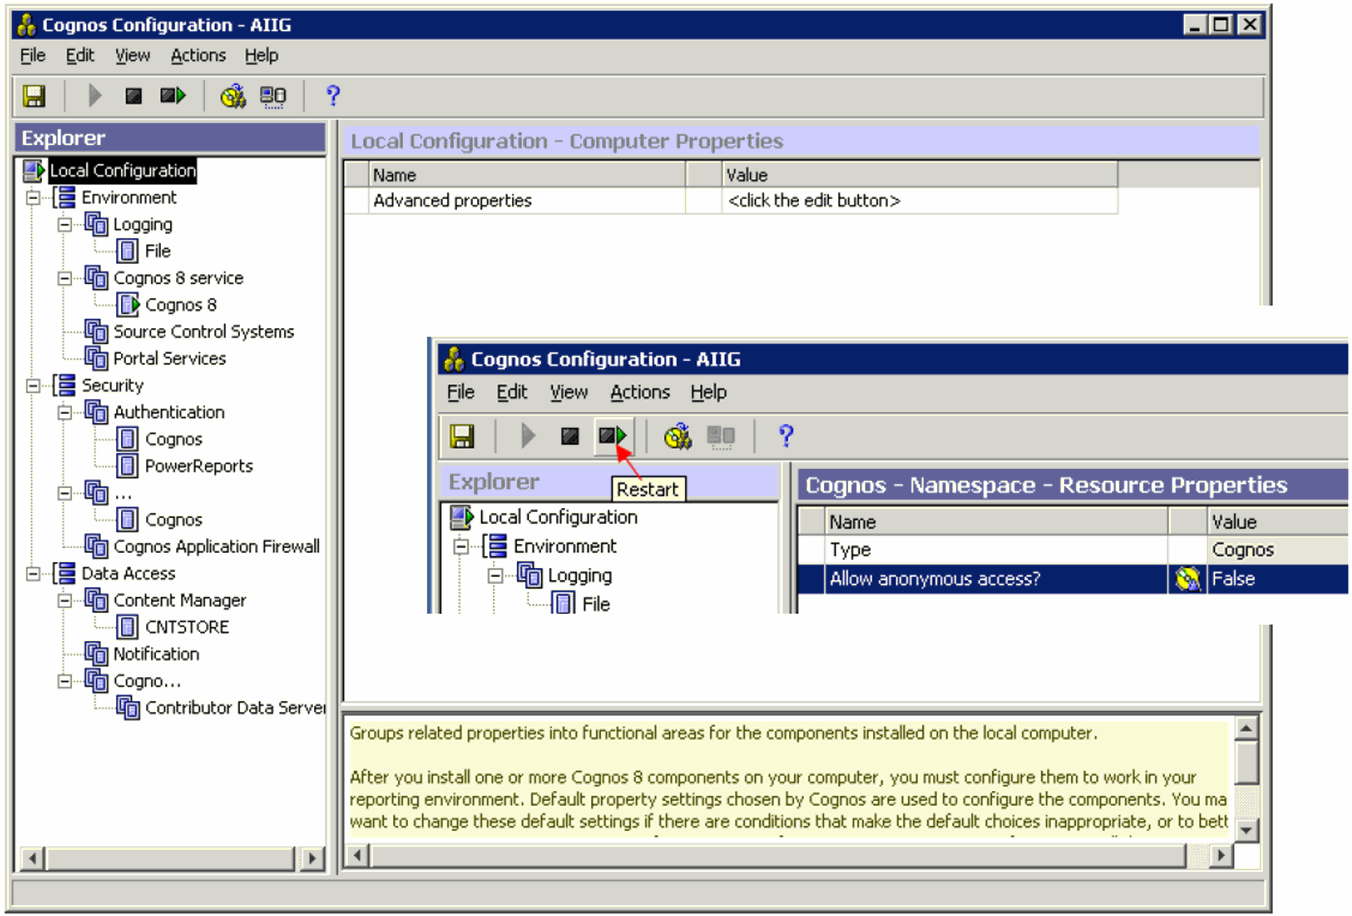Click the Contributor Data Server node icon
Viewport: 1352px width, 916px height.
click(x=128, y=708)
